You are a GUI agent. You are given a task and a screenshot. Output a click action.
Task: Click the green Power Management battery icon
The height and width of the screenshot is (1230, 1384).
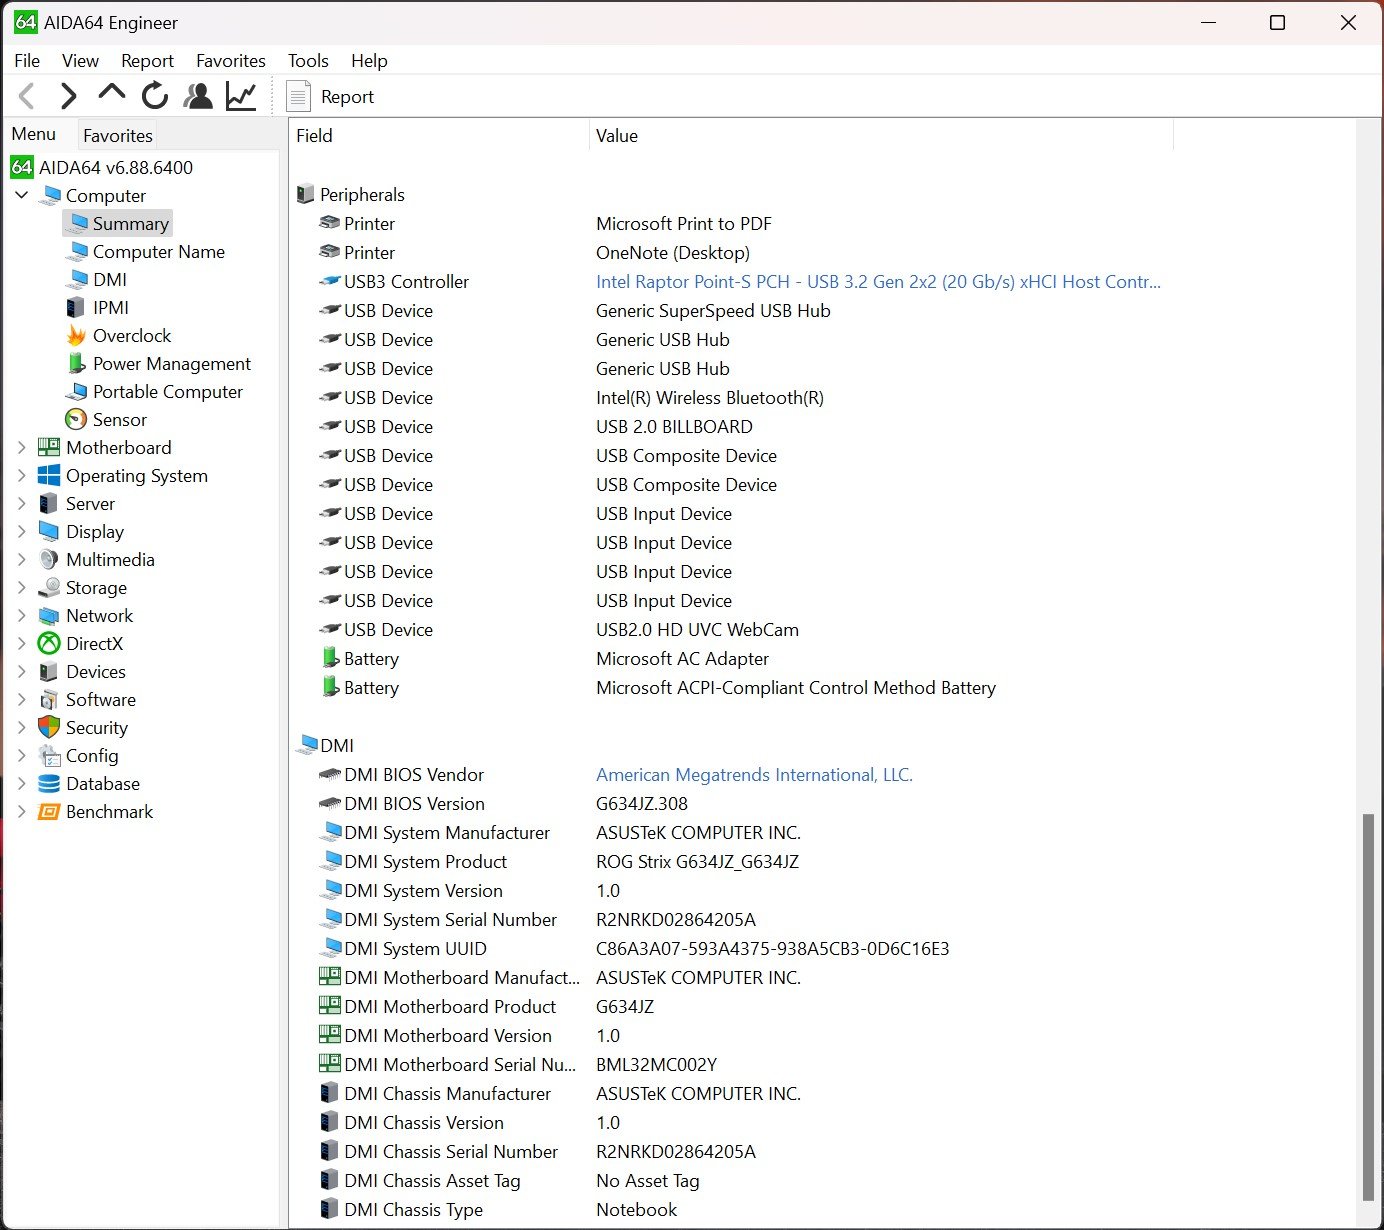pyautogui.click(x=76, y=364)
